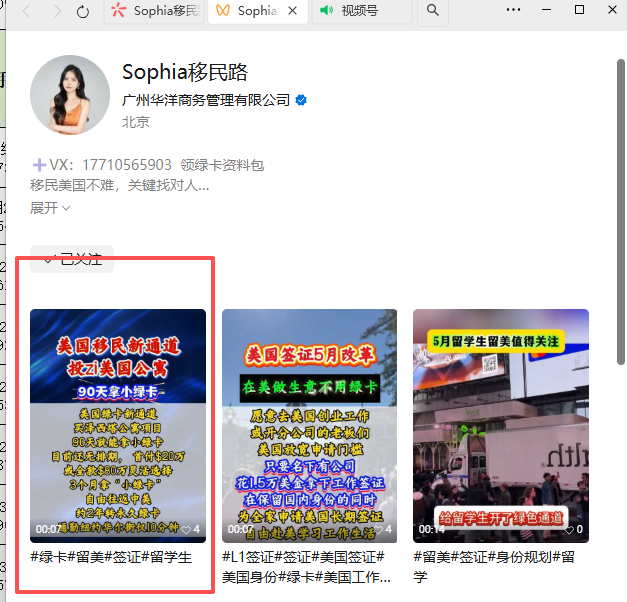Play the 5月留学生留美值得关注 video
This screenshot has height=602, width=627.
[501, 426]
